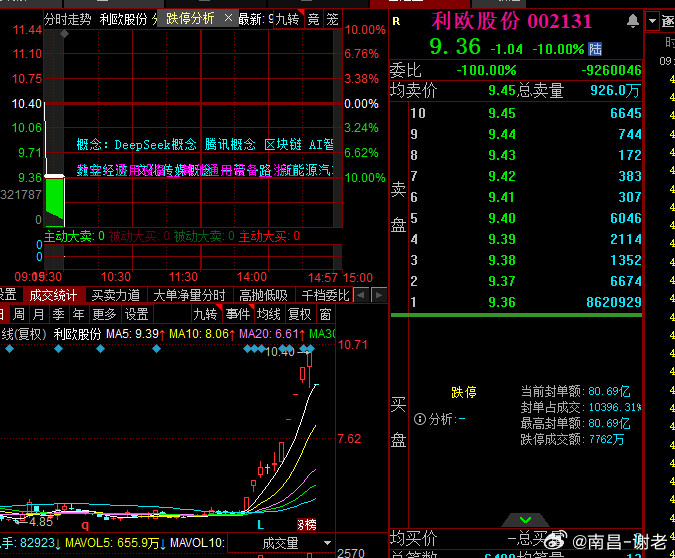This screenshot has height=558, width=675.
Task: Click 当前封单额 80.69亿 value
Action: click(x=609, y=391)
